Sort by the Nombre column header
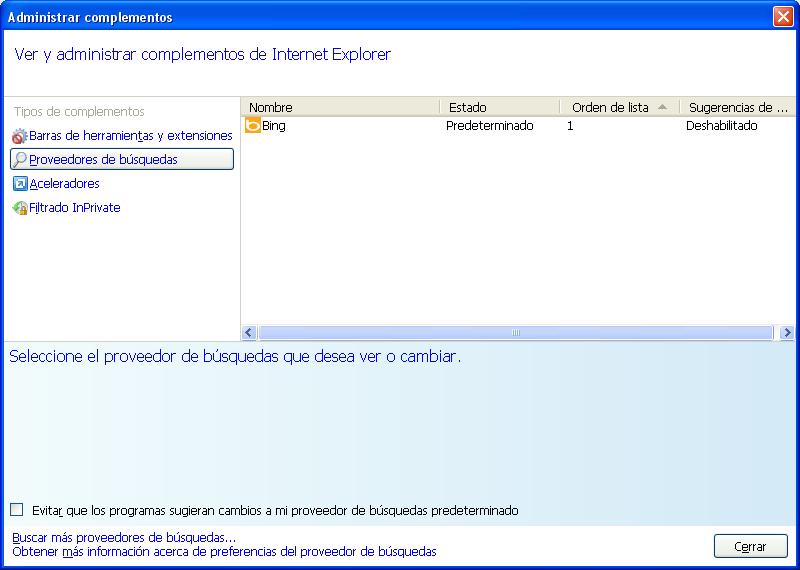Screen dimensions: 800x570 click(340, 107)
